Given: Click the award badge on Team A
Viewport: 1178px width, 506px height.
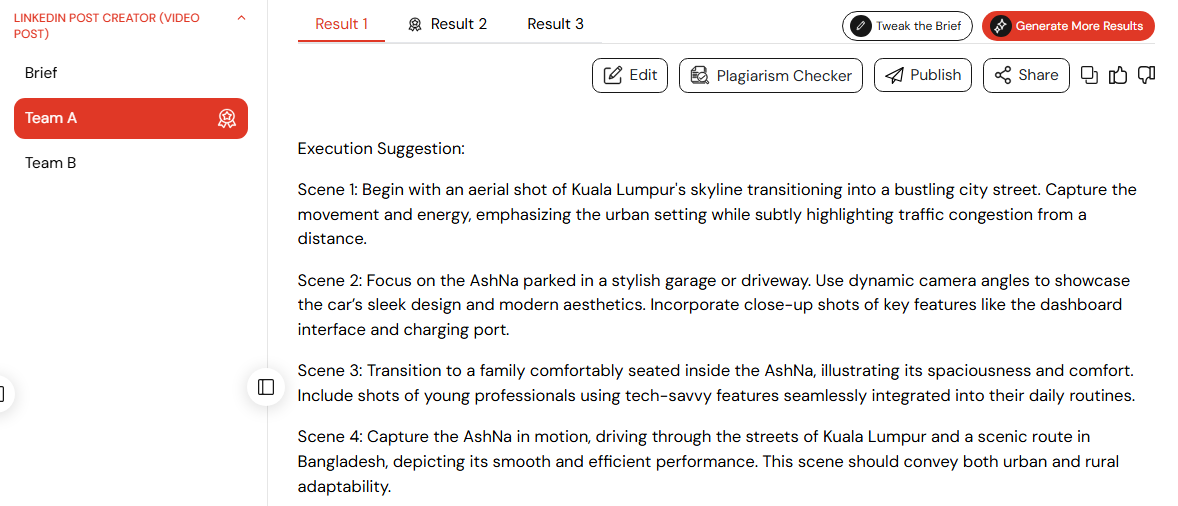Looking at the screenshot, I should pos(227,118).
